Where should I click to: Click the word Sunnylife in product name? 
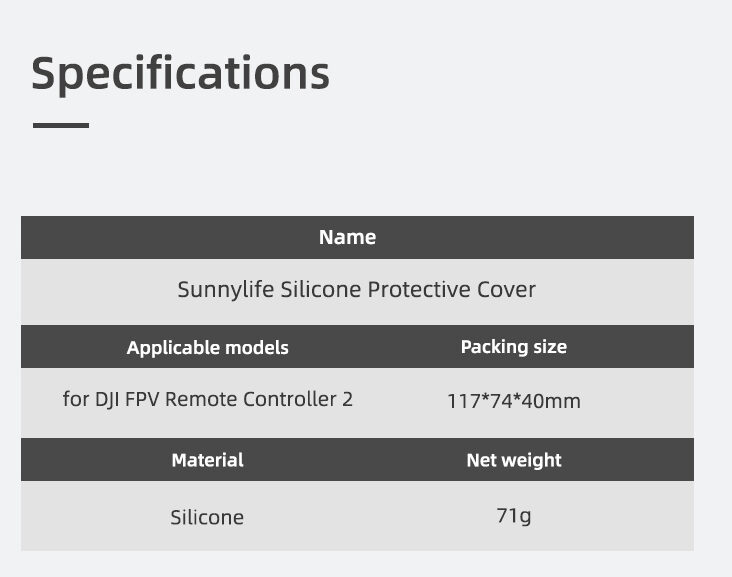225,290
